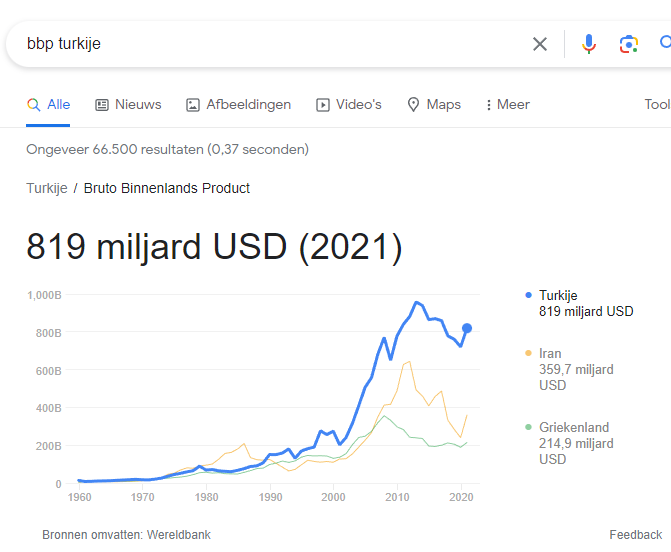Open the Tools options
The height and width of the screenshot is (552, 671).
[657, 104]
